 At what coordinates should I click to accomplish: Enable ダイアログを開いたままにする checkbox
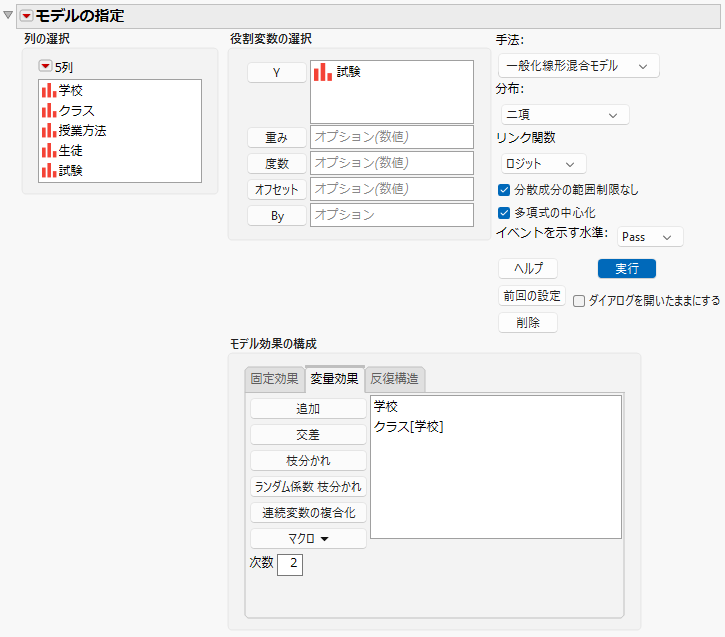click(x=579, y=301)
